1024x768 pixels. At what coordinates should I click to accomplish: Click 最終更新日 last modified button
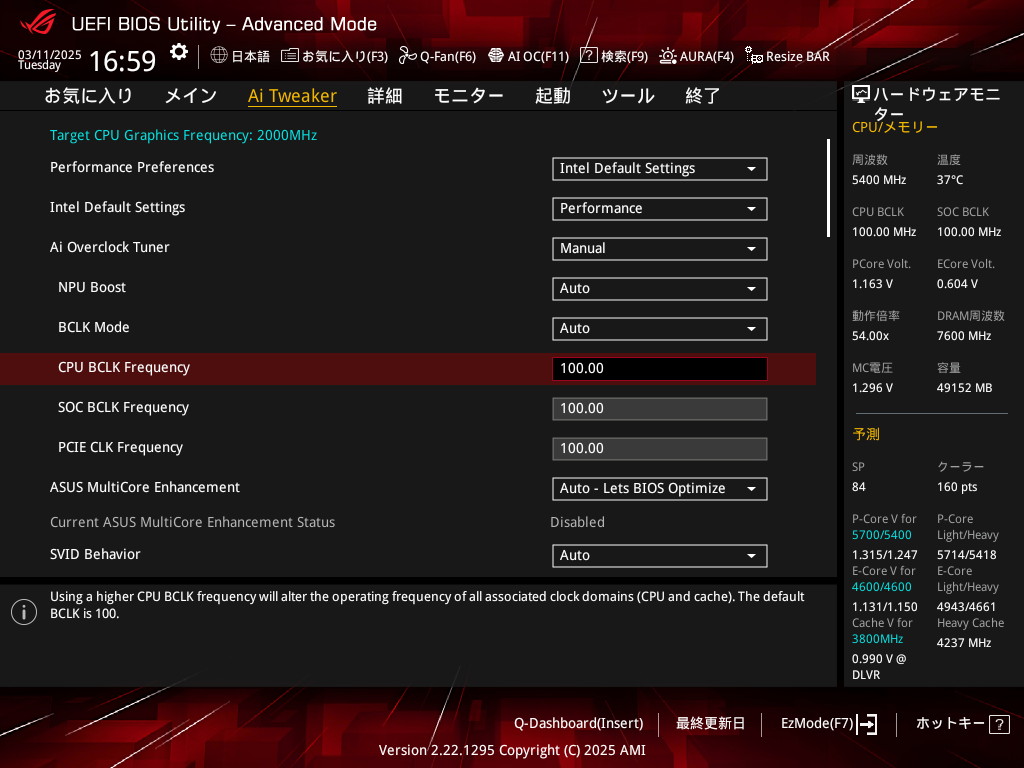(x=711, y=724)
